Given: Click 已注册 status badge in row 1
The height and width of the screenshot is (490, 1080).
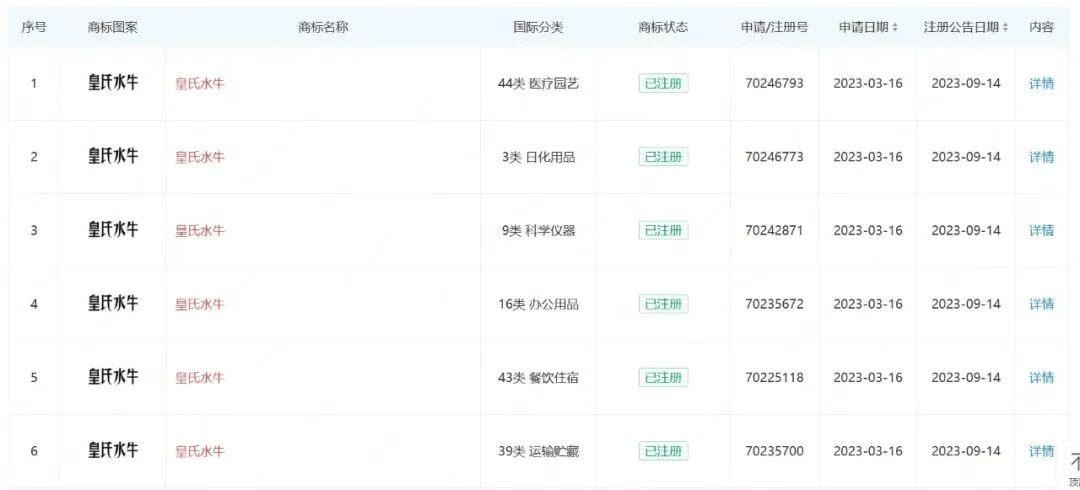Looking at the screenshot, I should [663, 84].
